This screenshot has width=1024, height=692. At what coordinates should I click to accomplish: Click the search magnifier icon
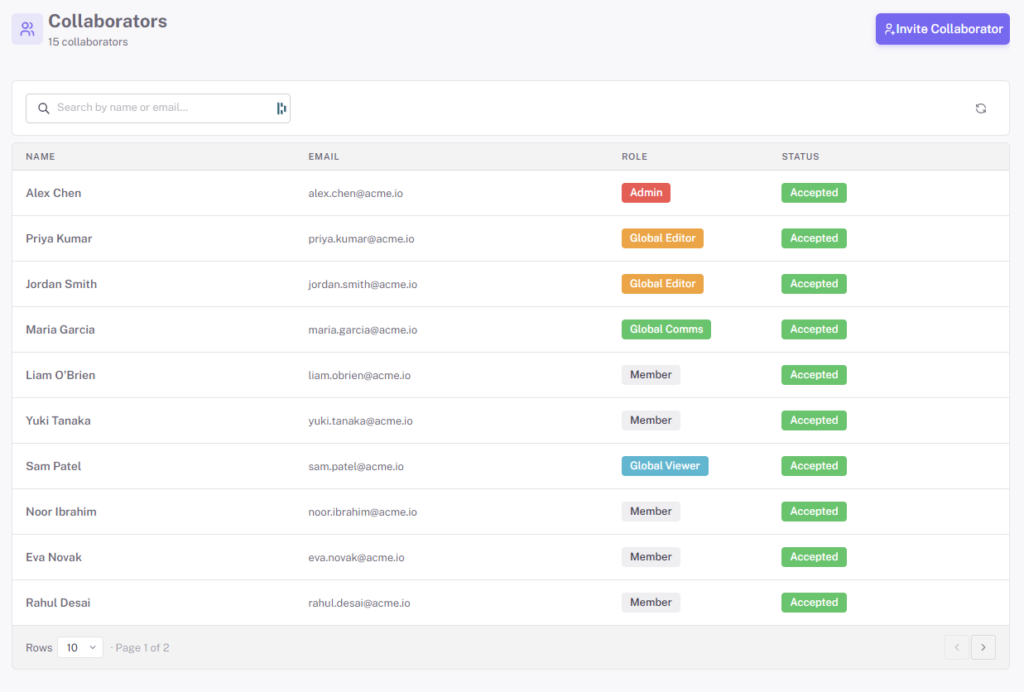click(44, 108)
